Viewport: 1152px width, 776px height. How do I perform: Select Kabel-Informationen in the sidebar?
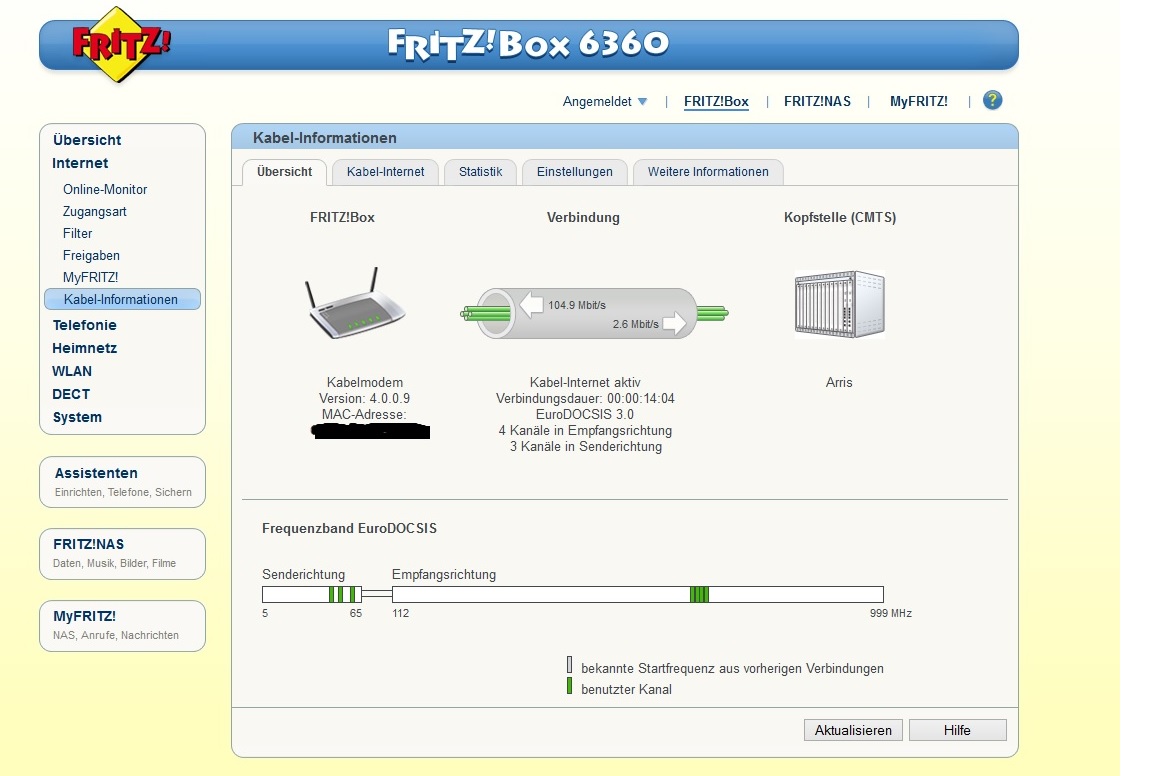pyautogui.click(x=122, y=299)
